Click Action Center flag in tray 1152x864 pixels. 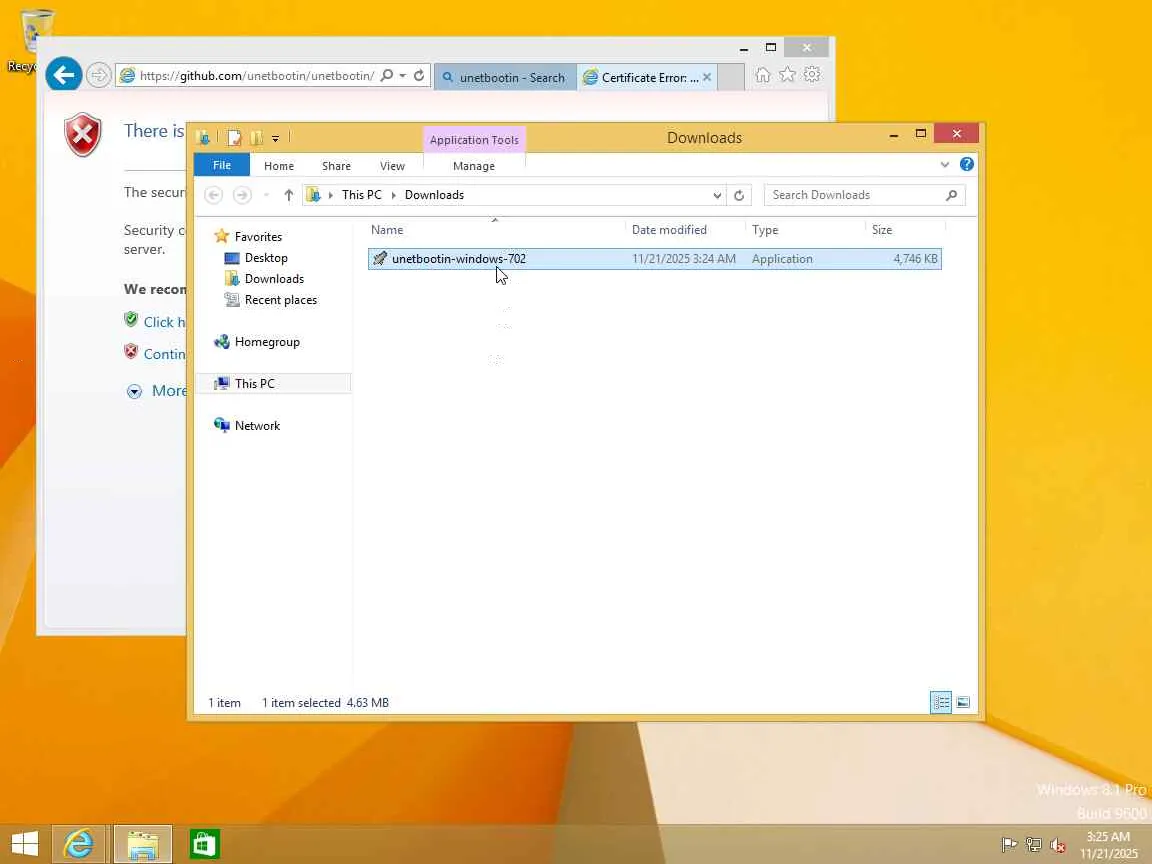[x=1009, y=845]
